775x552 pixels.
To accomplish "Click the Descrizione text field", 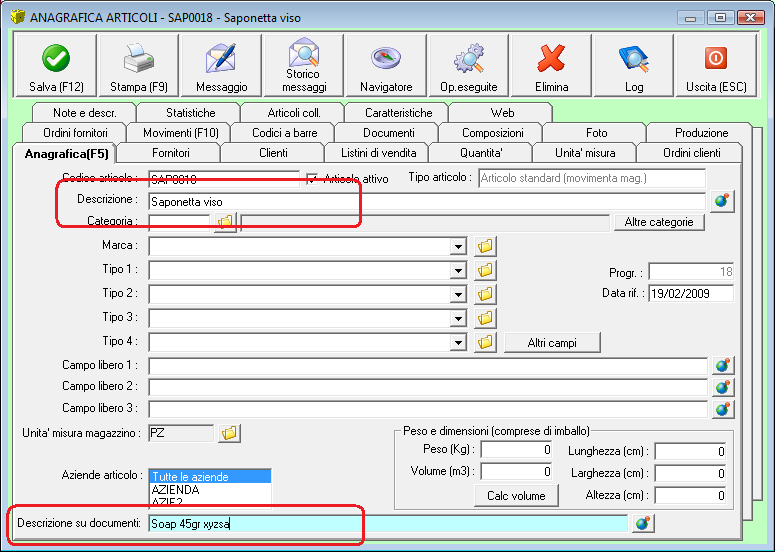I will pyautogui.click(x=427, y=202).
